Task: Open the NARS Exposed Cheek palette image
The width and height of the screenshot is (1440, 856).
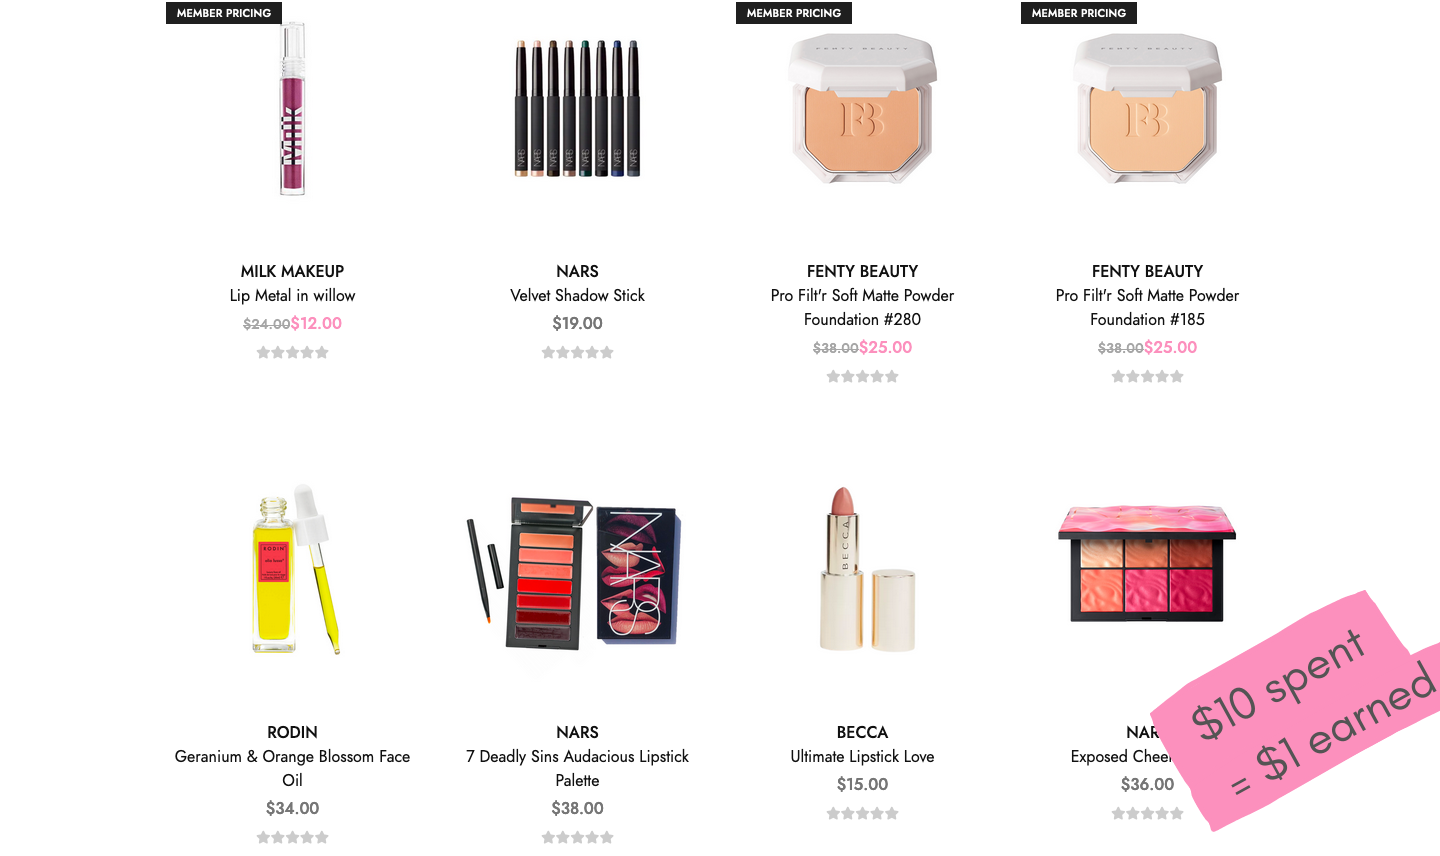Action: tap(1147, 563)
